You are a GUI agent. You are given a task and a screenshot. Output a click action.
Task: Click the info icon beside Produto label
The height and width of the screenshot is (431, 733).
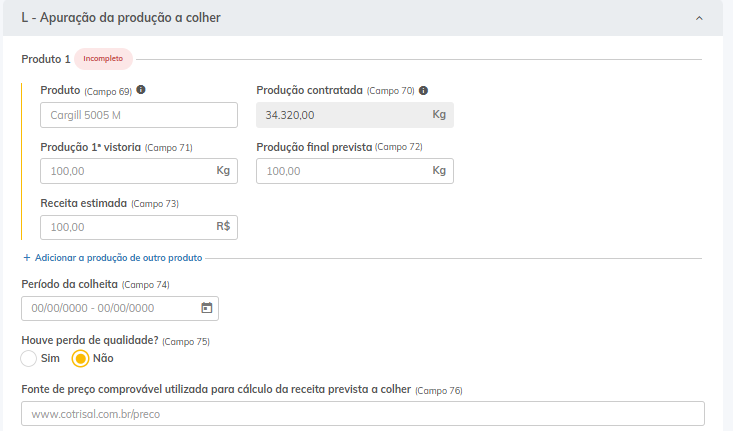pos(141,90)
